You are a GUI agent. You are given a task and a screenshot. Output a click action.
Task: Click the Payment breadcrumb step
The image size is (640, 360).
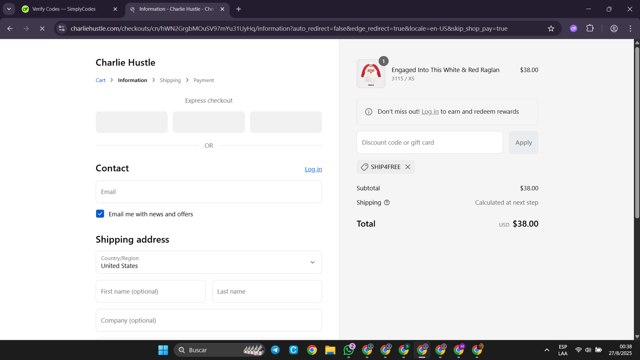pos(204,80)
